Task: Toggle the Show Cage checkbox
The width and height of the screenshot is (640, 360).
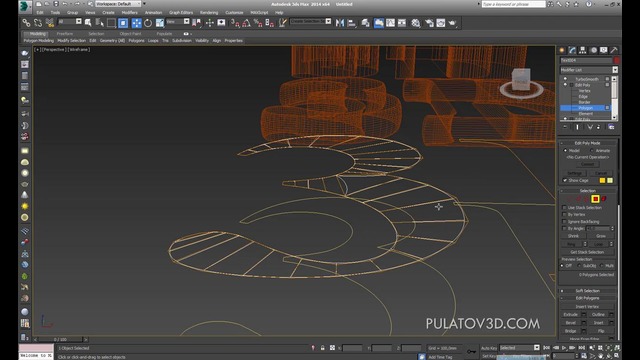Action: coord(565,180)
